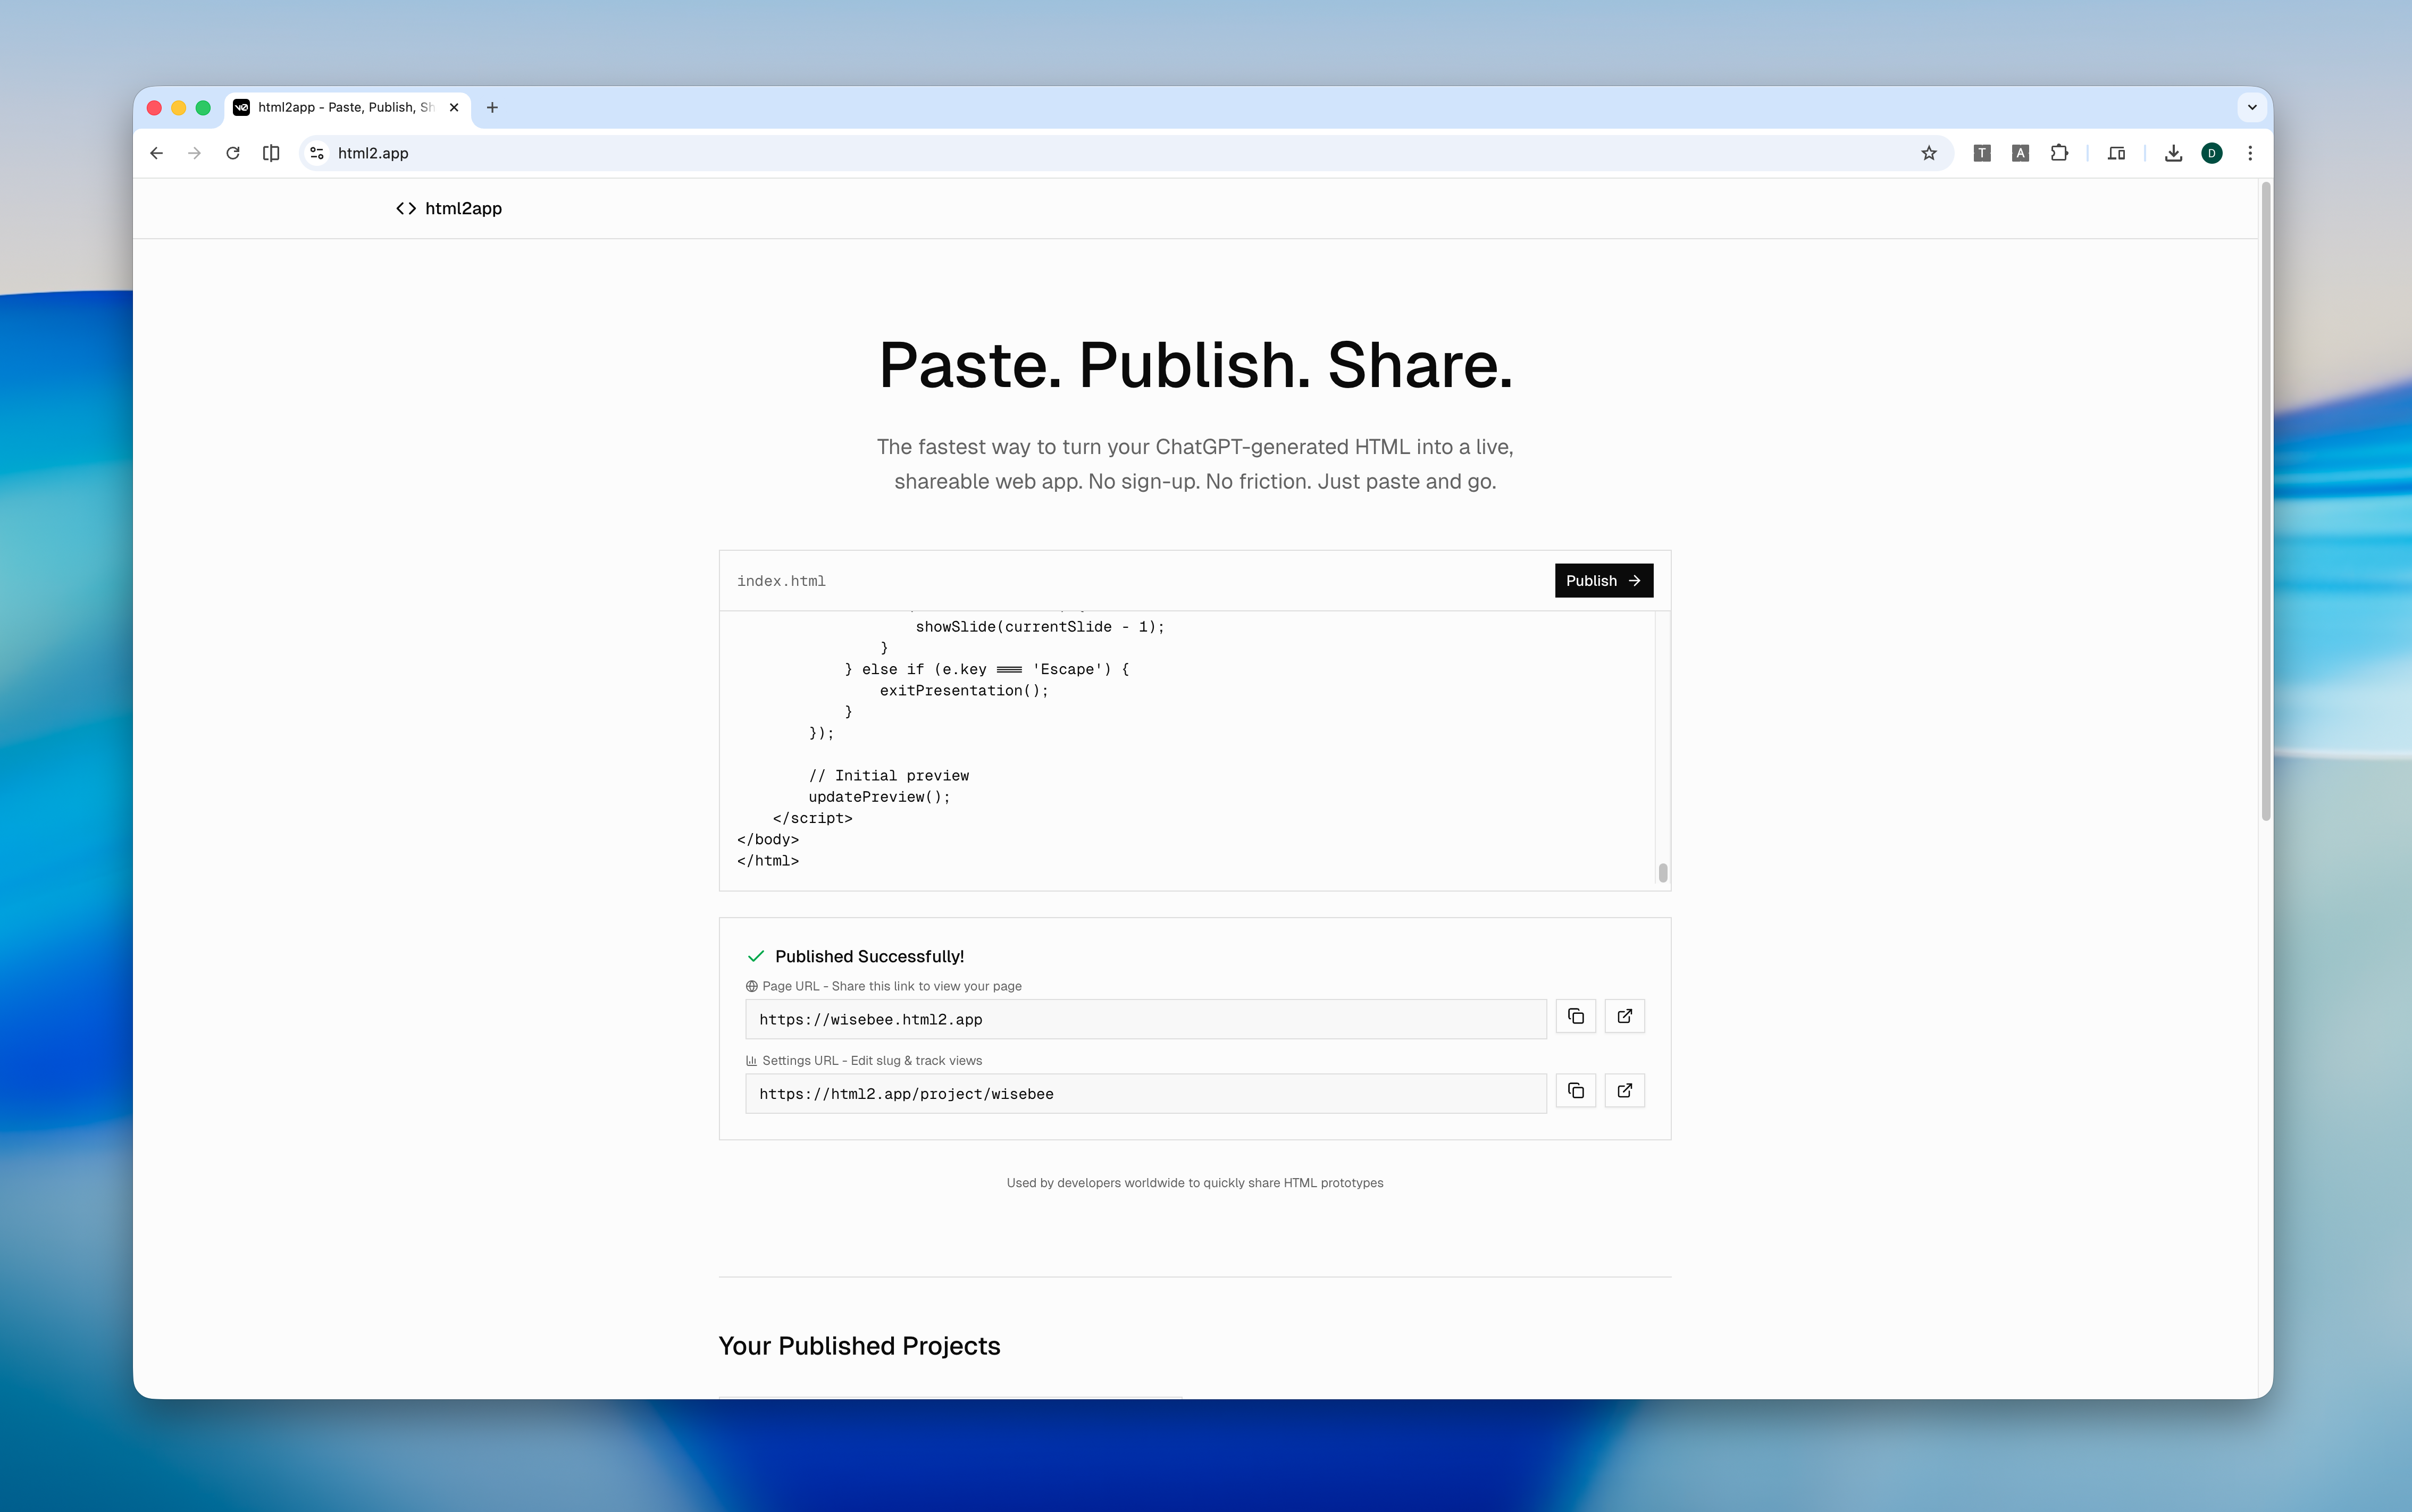Viewport: 2412px width, 1512px height.
Task: Copy the Settings URL using the copy icon
Action: [1575, 1090]
